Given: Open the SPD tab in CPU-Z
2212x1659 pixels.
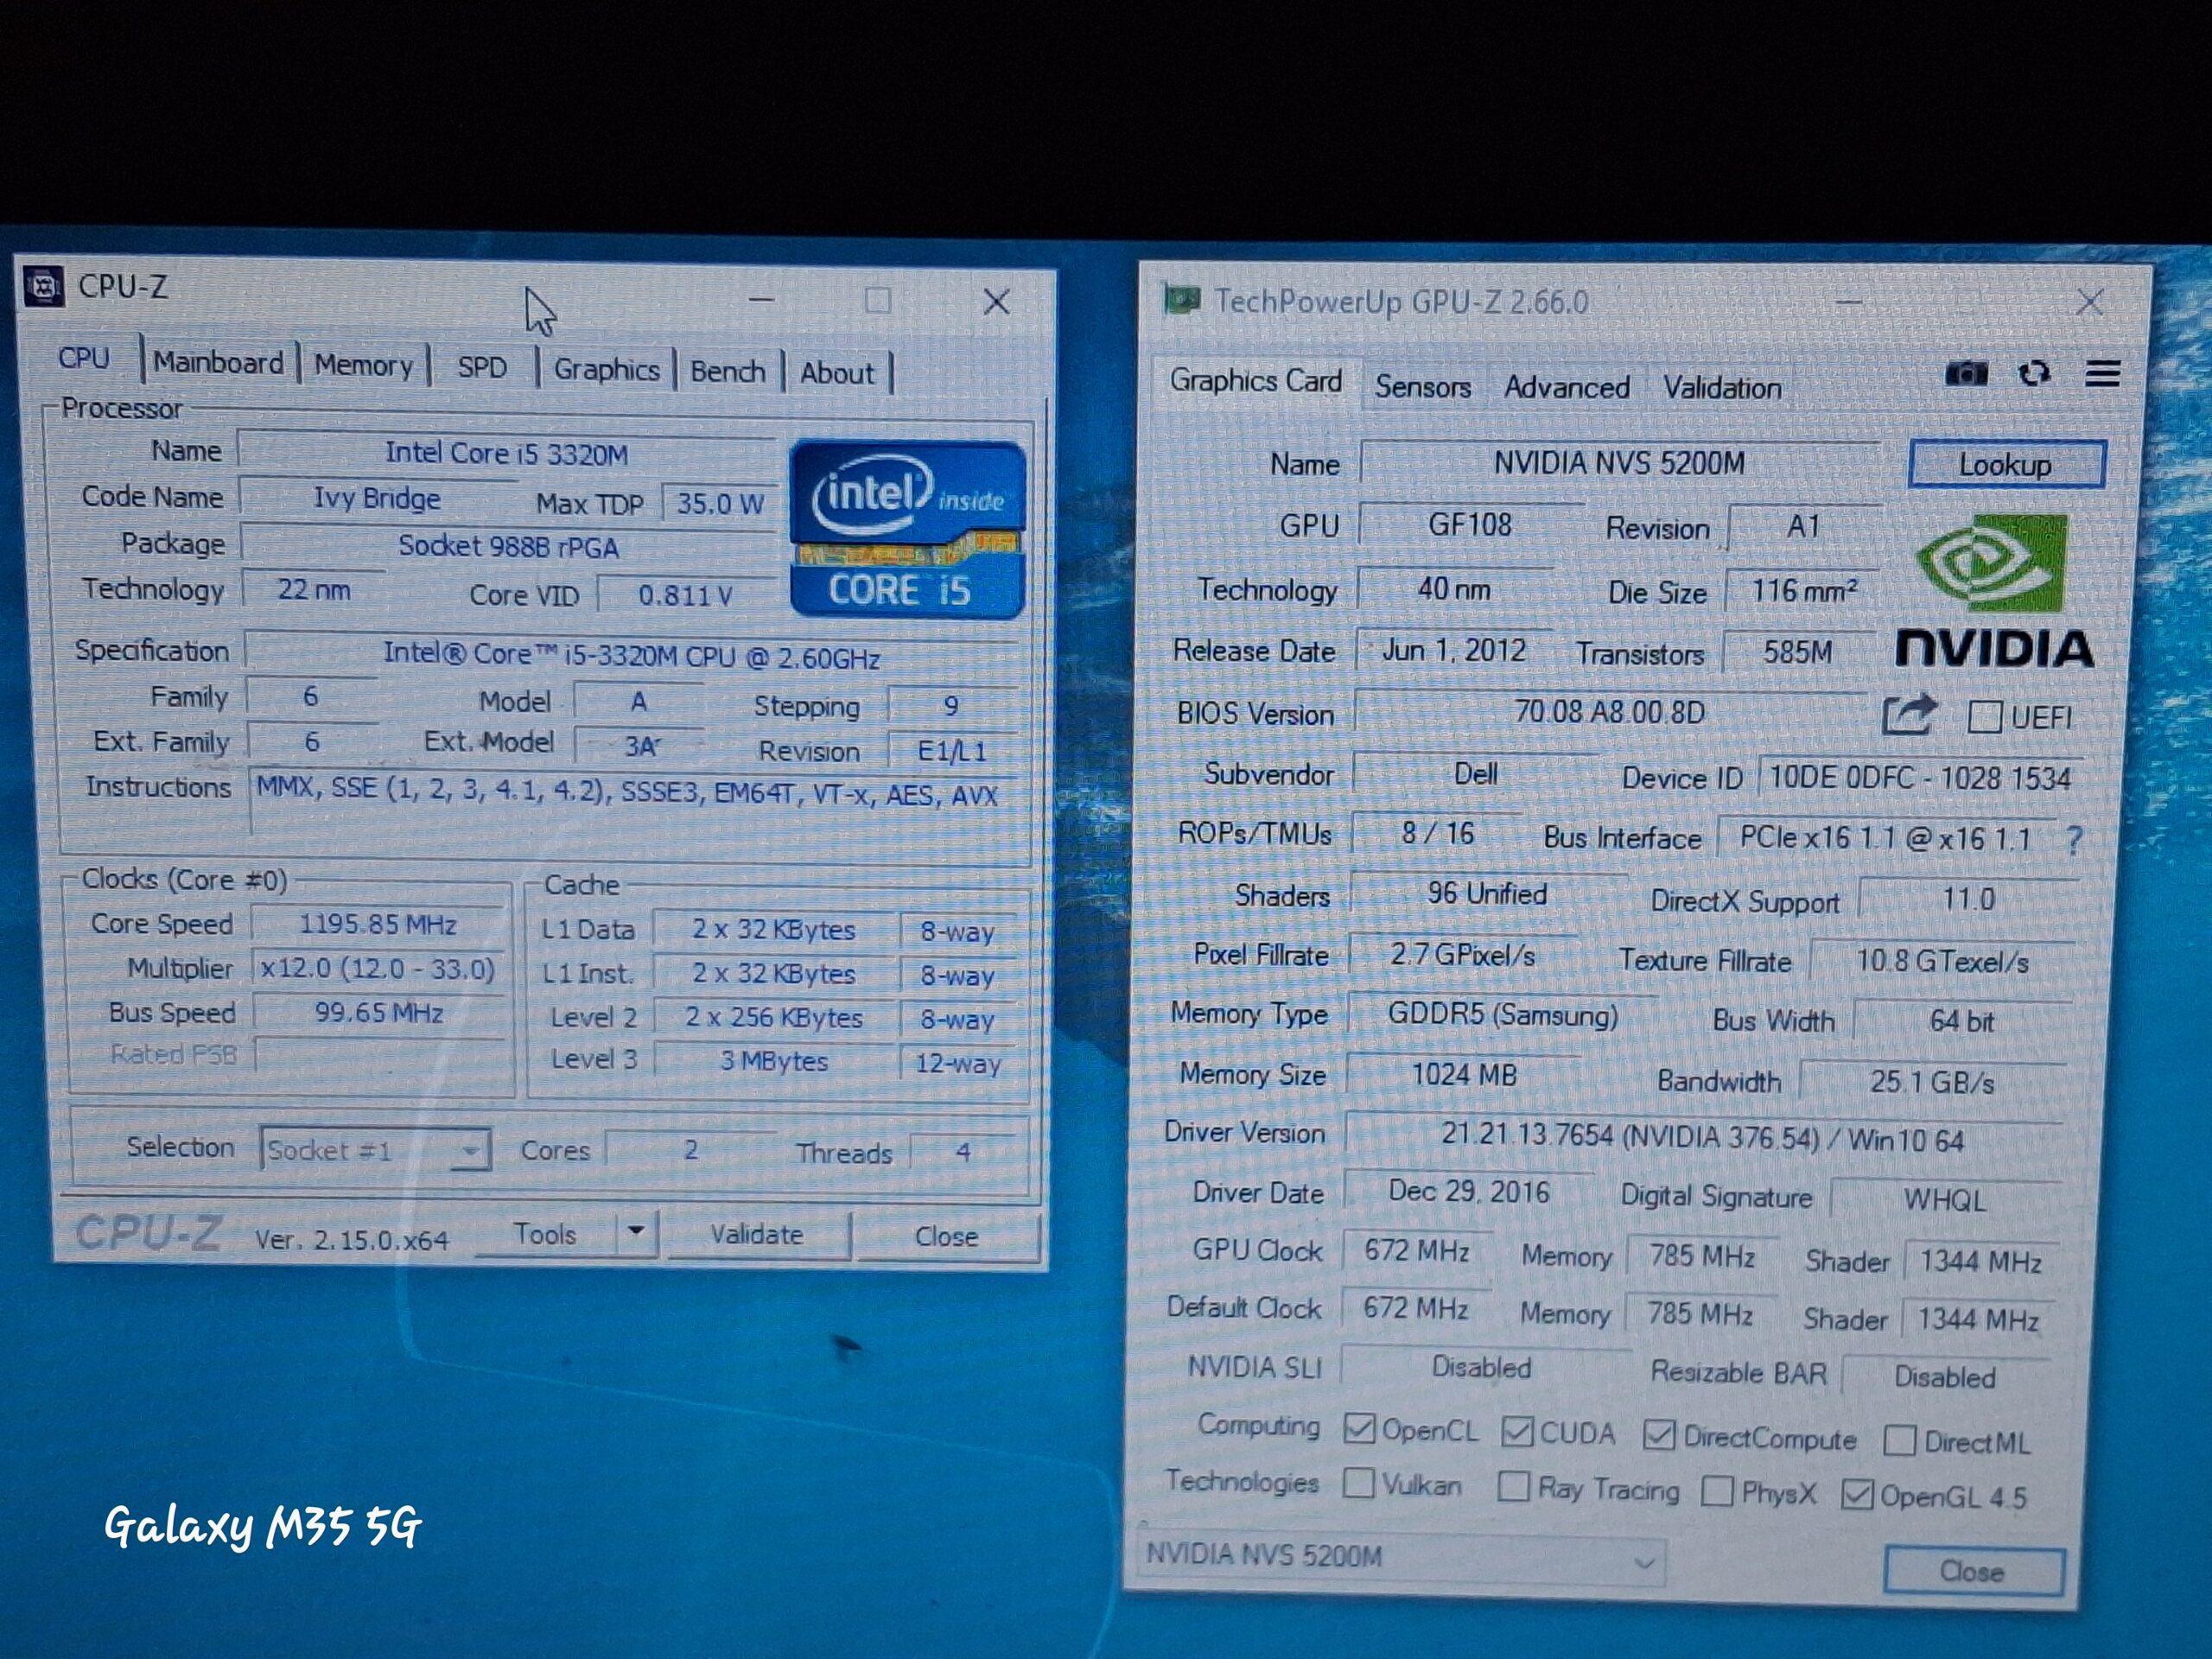Looking at the screenshot, I should point(482,367).
